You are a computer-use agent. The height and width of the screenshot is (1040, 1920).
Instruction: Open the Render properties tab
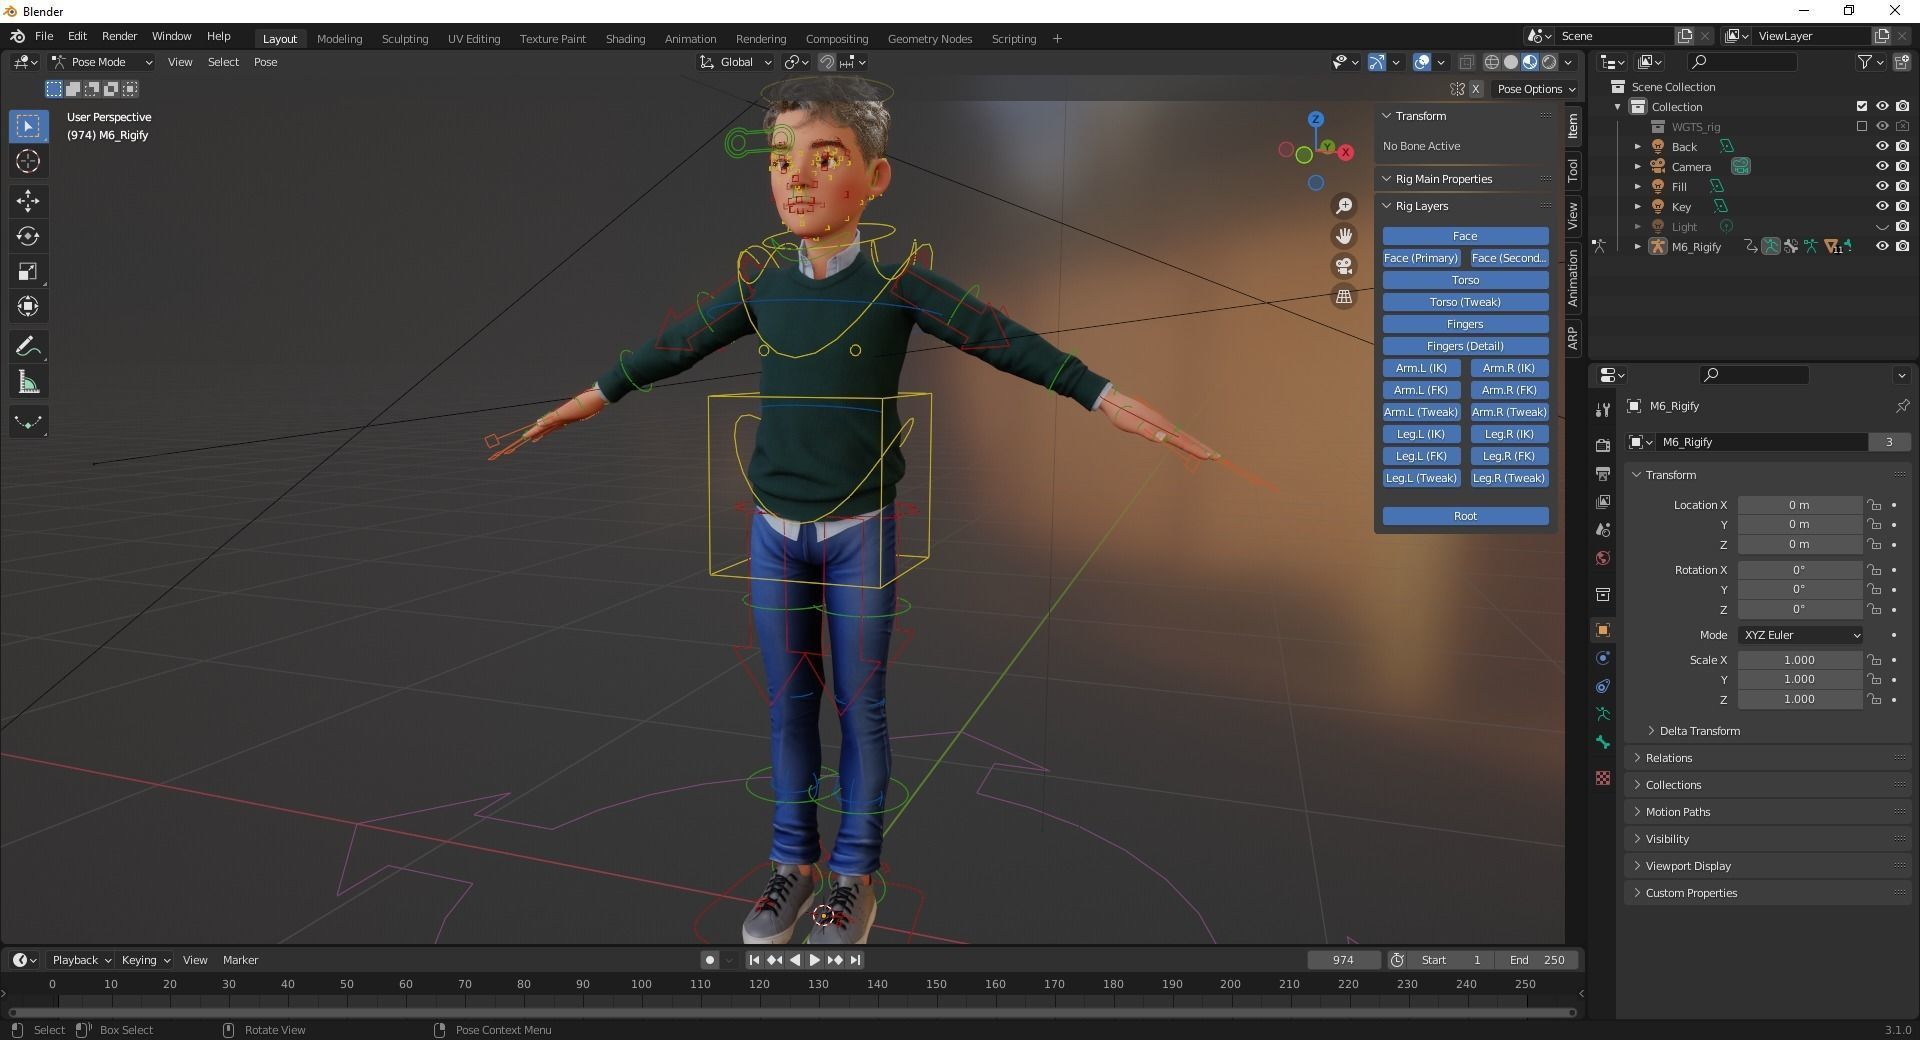pyautogui.click(x=1603, y=445)
